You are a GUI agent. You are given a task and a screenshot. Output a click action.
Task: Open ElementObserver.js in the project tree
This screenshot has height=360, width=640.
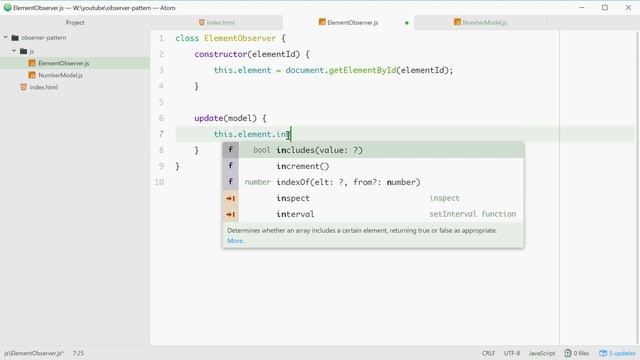pos(64,63)
